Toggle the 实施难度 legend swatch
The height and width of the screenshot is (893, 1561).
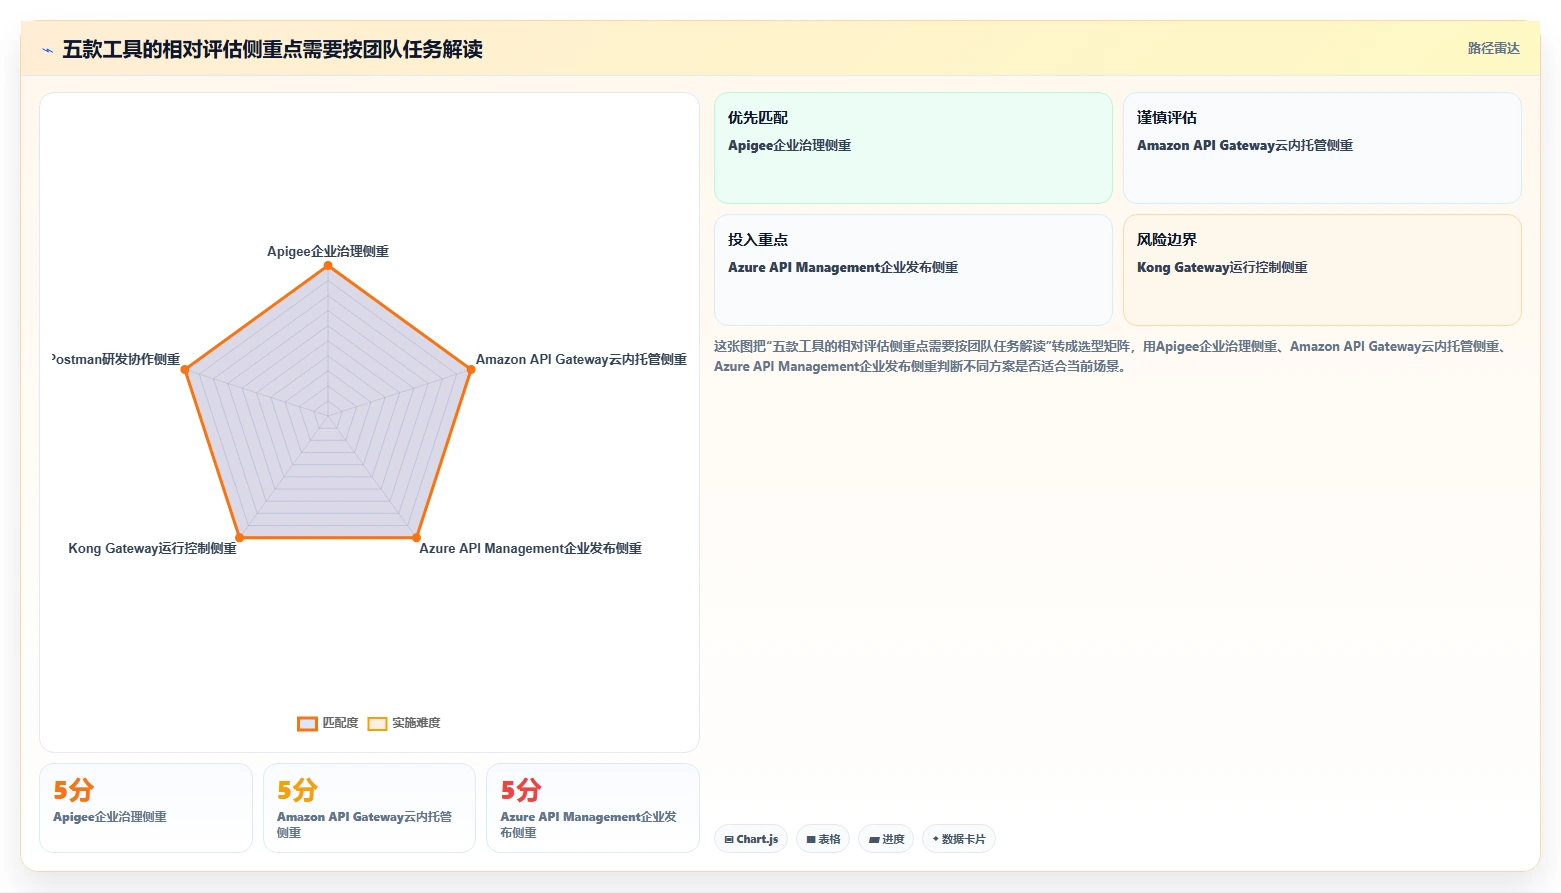[377, 723]
